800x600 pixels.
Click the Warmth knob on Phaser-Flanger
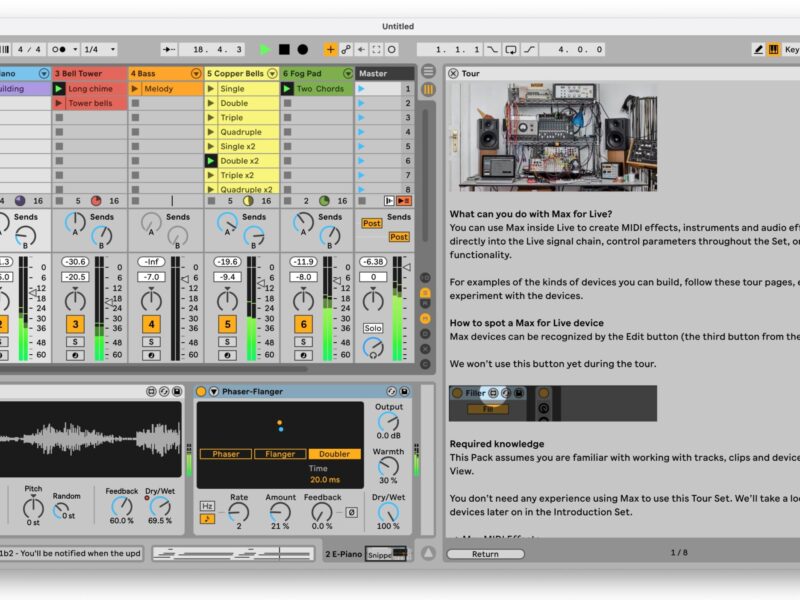(388, 466)
